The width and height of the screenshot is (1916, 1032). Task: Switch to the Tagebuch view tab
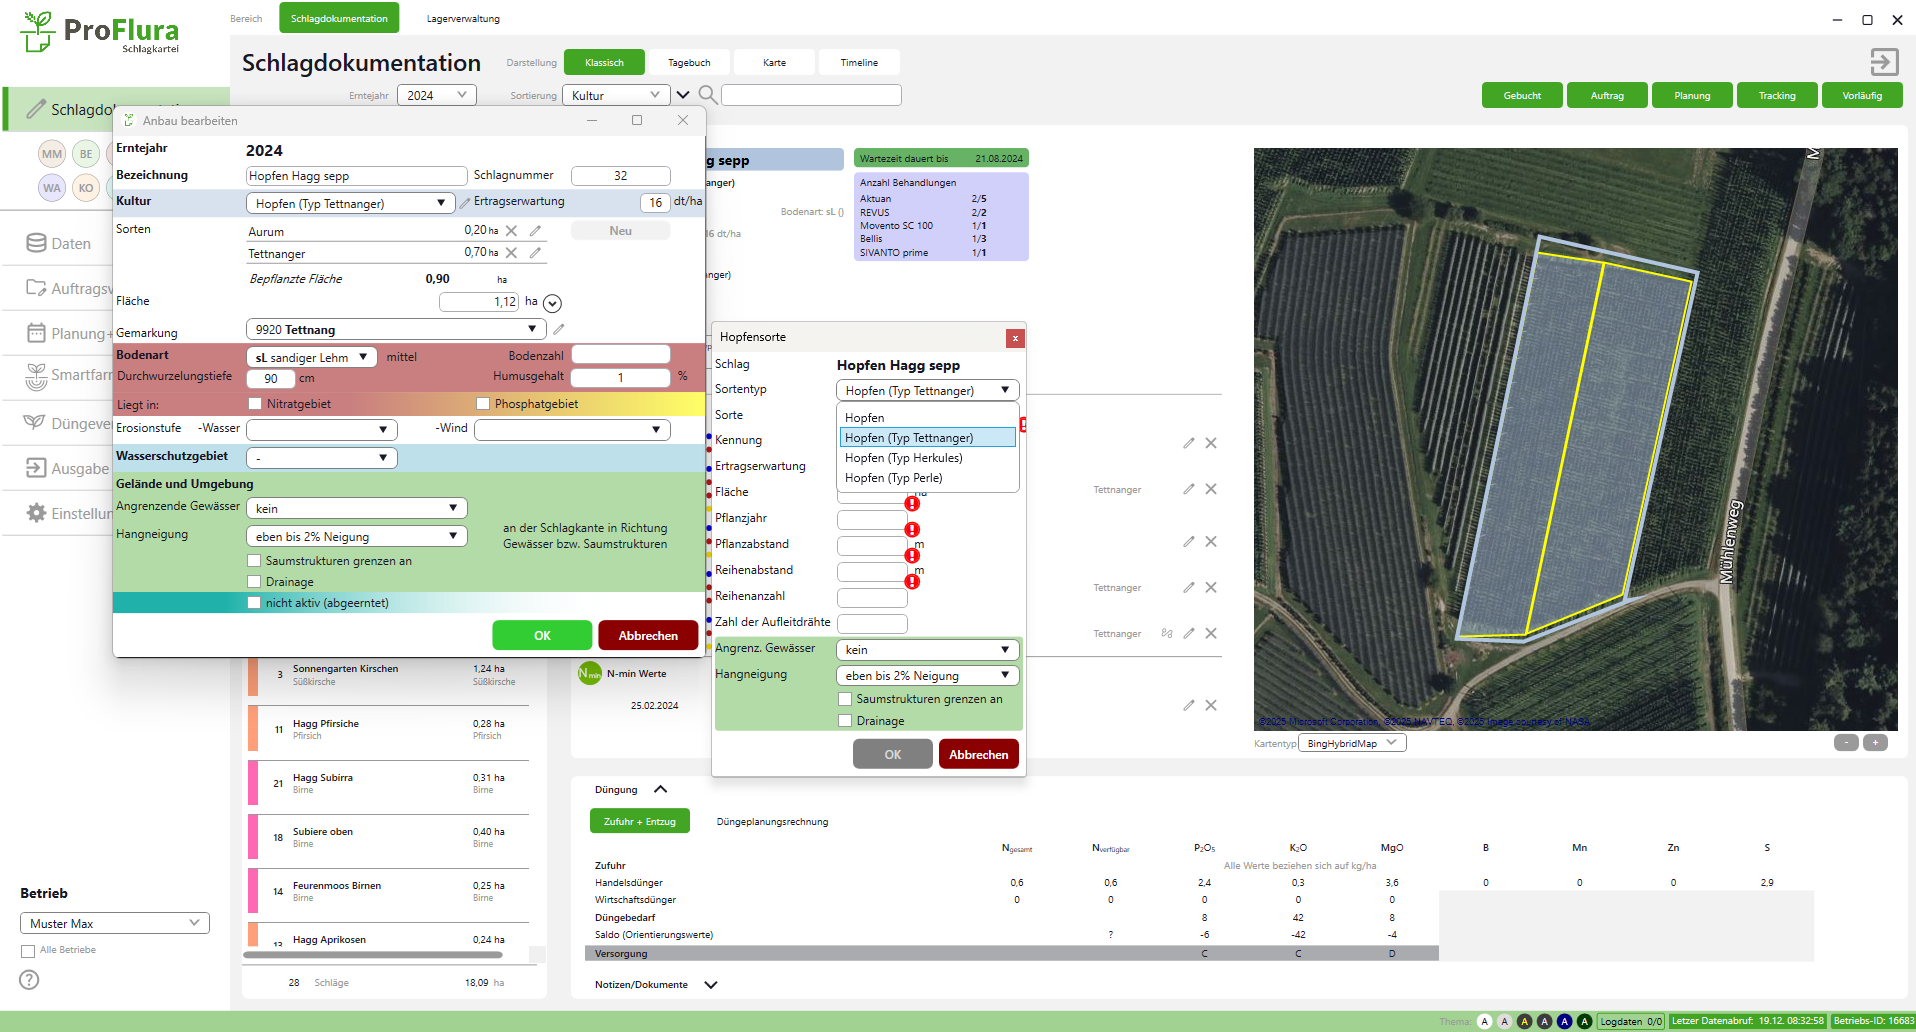click(689, 62)
